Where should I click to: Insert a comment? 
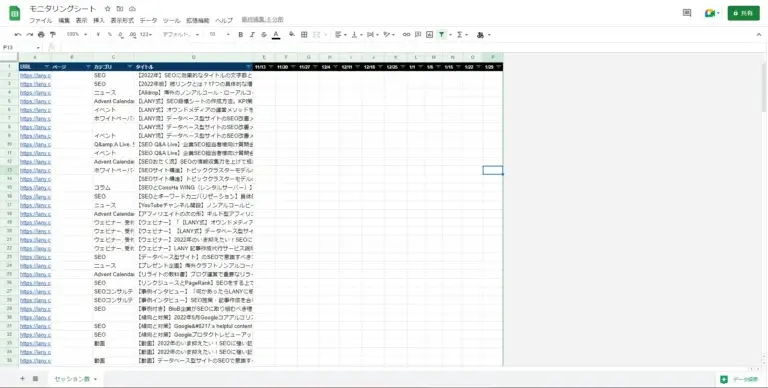coord(418,35)
